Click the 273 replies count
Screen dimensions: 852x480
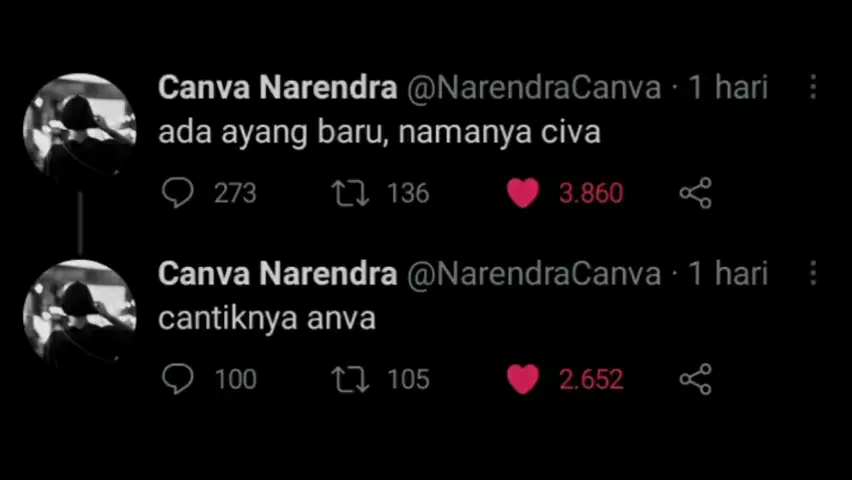click(x=235, y=193)
